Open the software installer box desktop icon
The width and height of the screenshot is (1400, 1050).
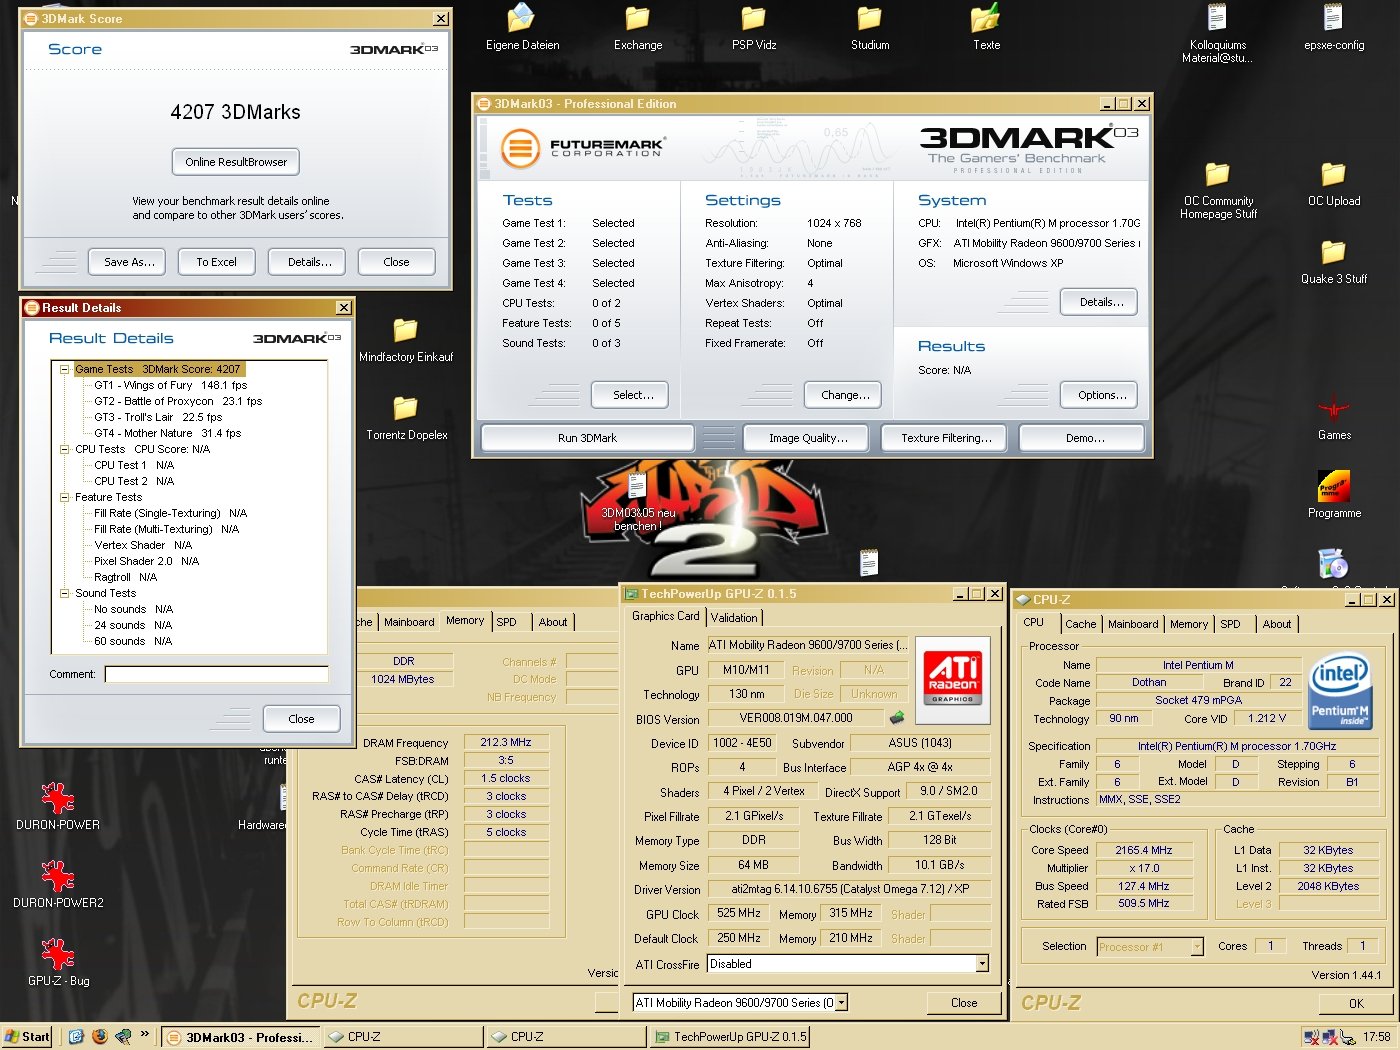(1333, 564)
